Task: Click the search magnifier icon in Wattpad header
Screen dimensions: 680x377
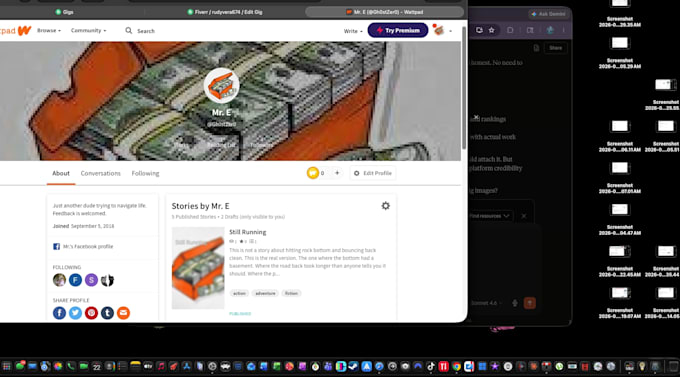Action: click(129, 31)
